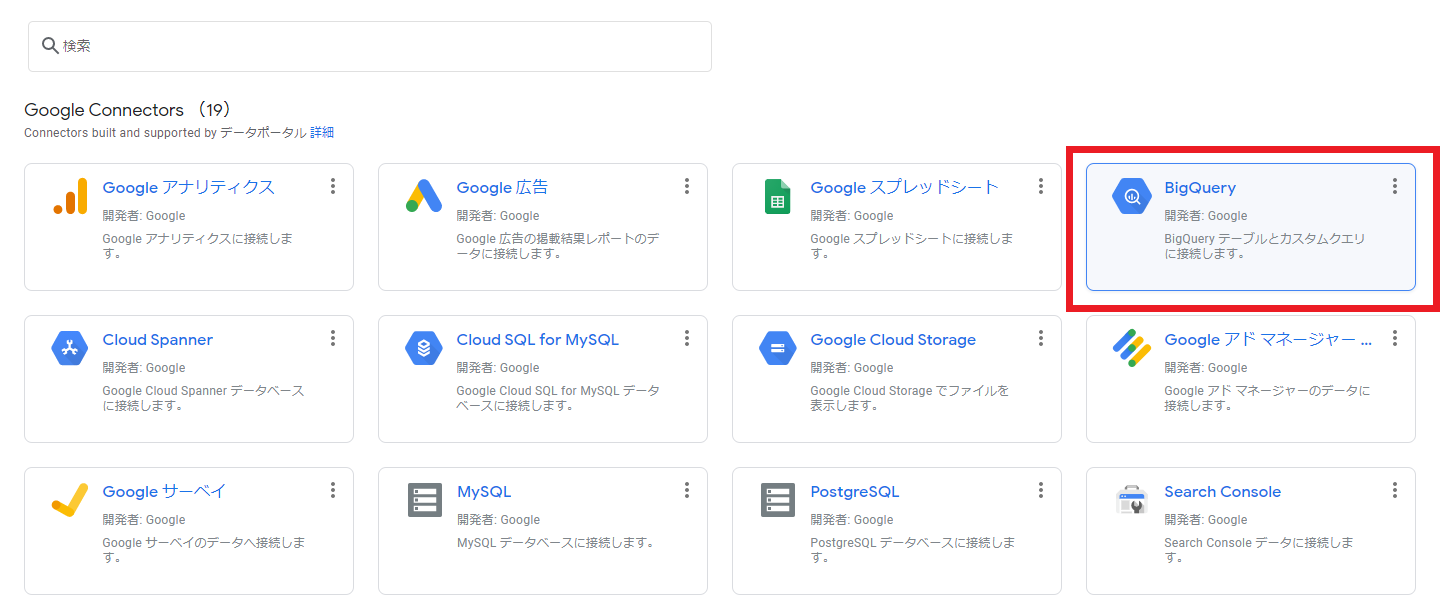Click the Google 広告 connector icon
Image resolution: width=1446 pixels, height=605 pixels.
424,196
